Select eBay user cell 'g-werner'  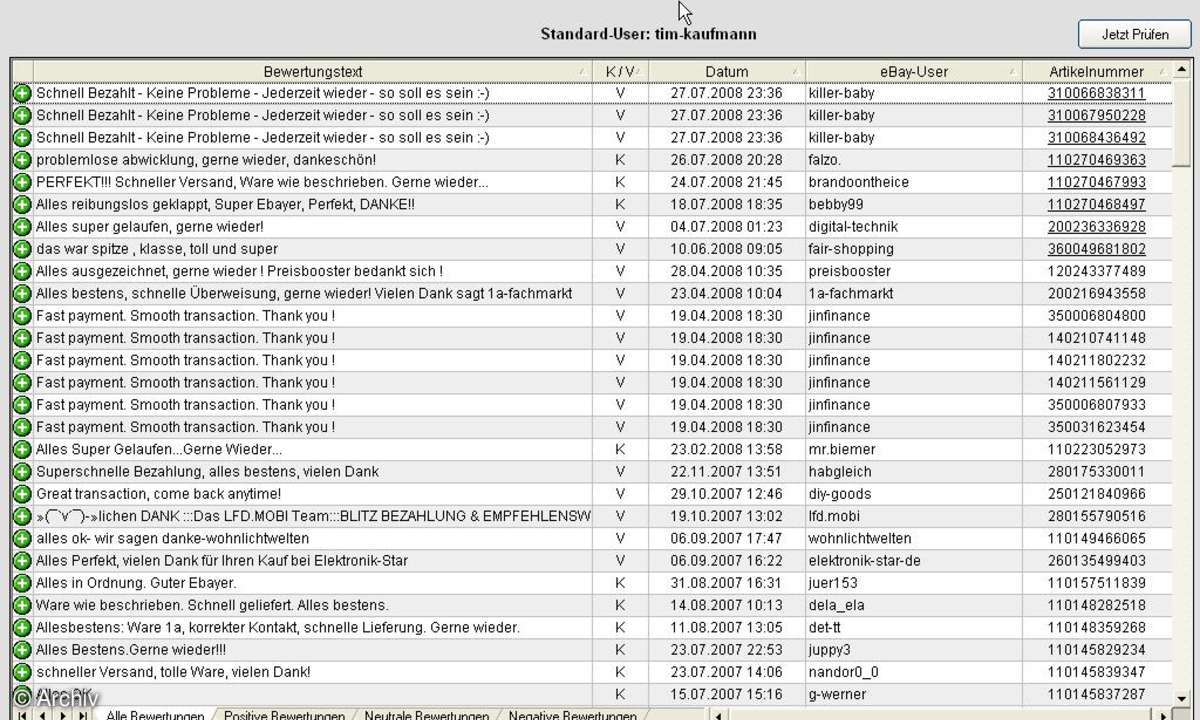point(914,694)
